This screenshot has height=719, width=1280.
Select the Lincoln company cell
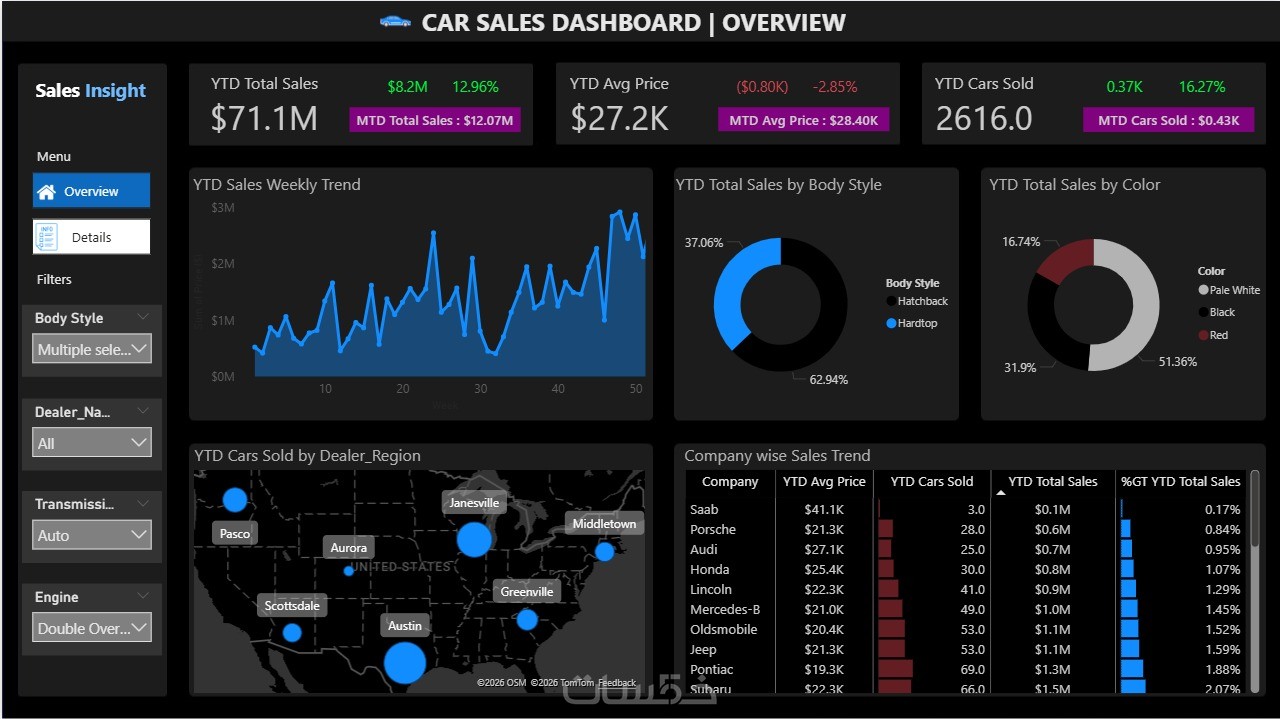(x=711, y=589)
